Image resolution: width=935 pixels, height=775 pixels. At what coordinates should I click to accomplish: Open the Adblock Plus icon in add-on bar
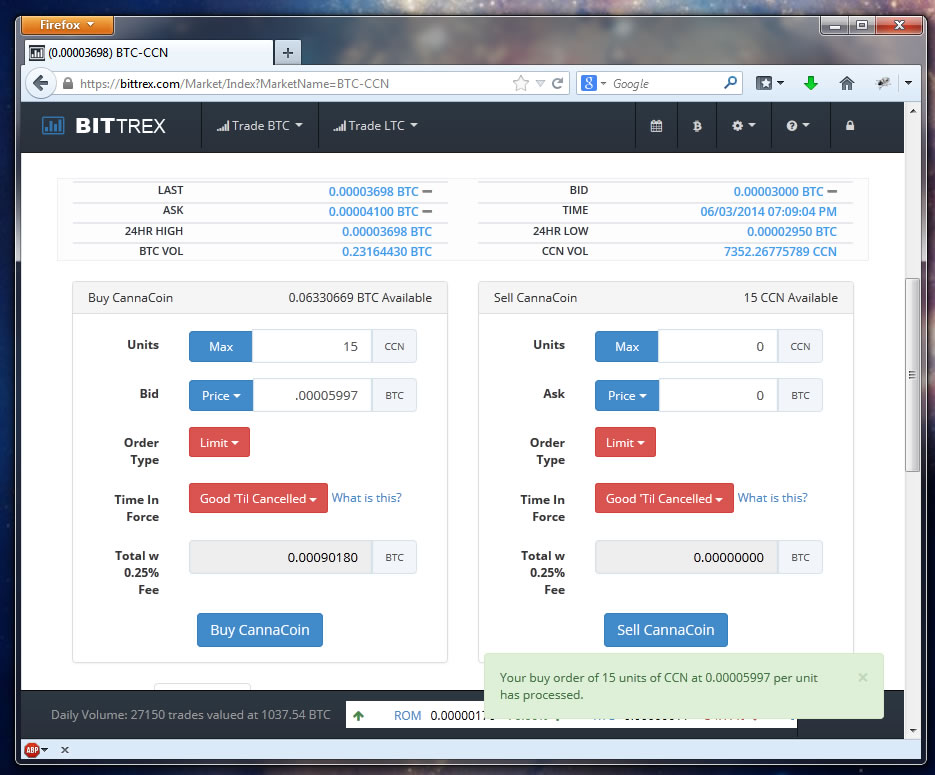tap(32, 749)
